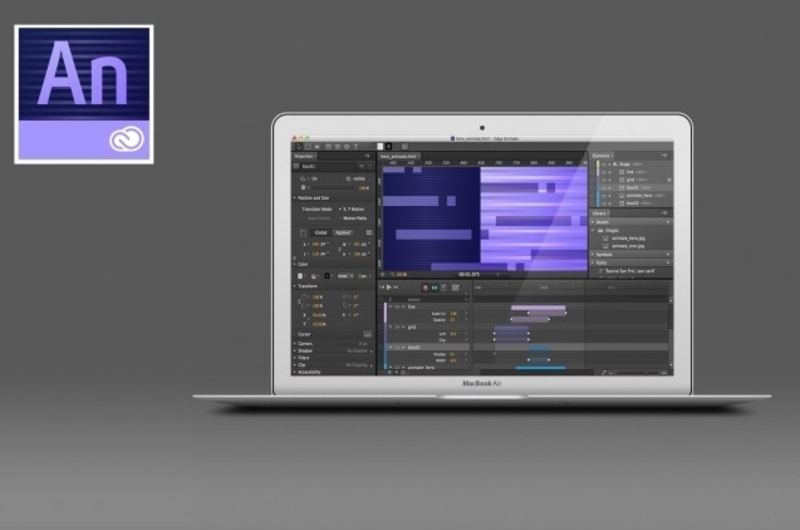
Task: Select the Elements panel tab
Action: click(602, 155)
